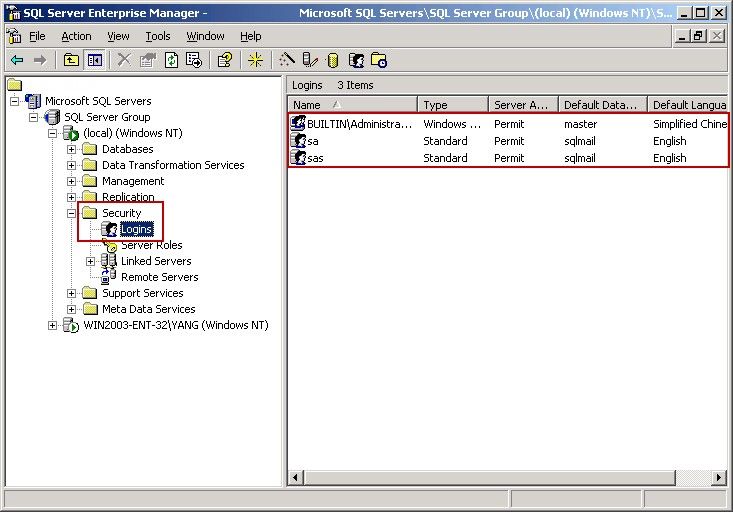
Task: Click the icon of the sa login
Action: [298, 141]
